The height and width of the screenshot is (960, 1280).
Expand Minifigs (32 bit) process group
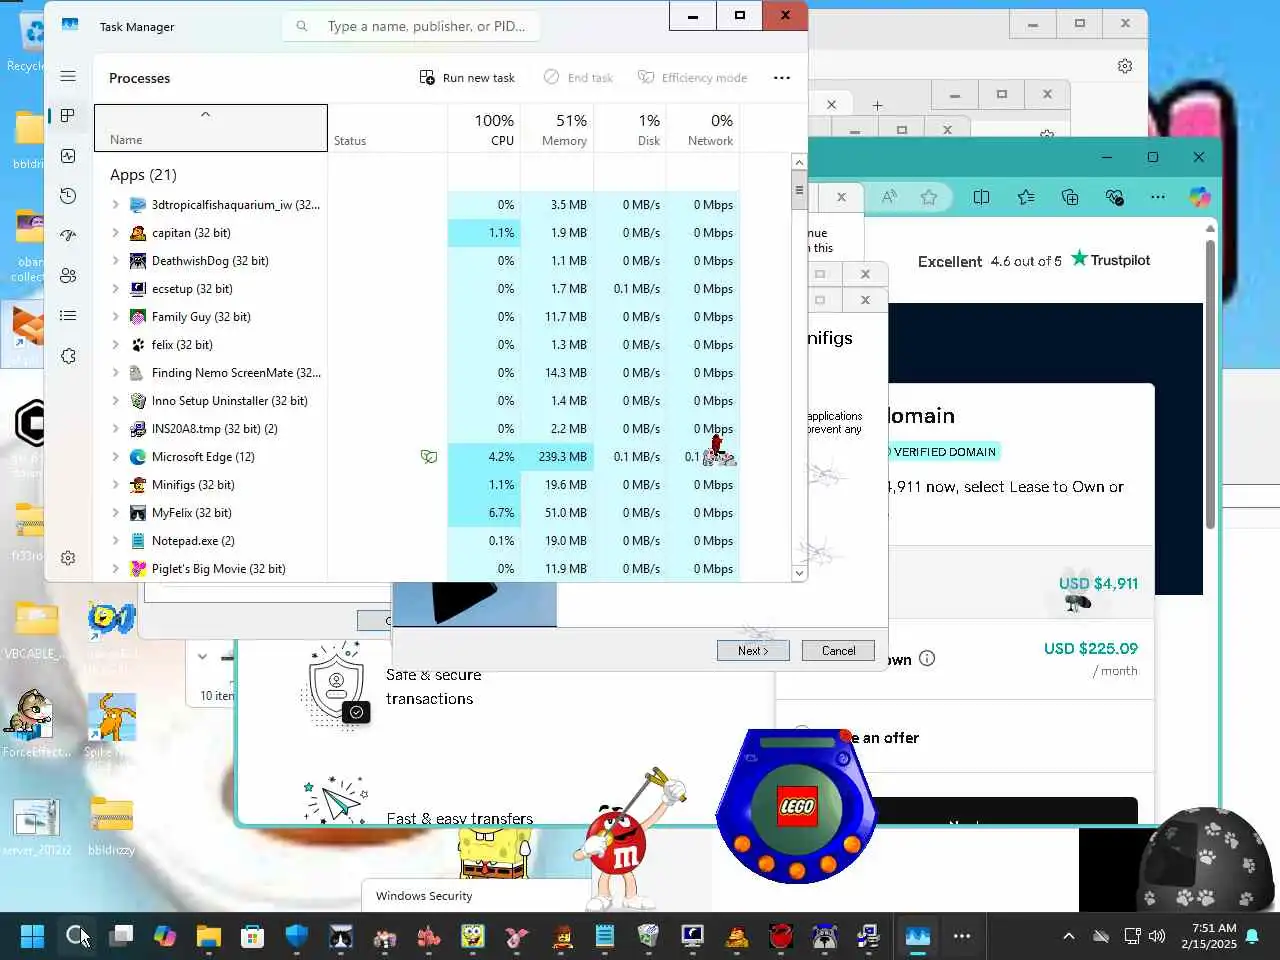[115, 485]
